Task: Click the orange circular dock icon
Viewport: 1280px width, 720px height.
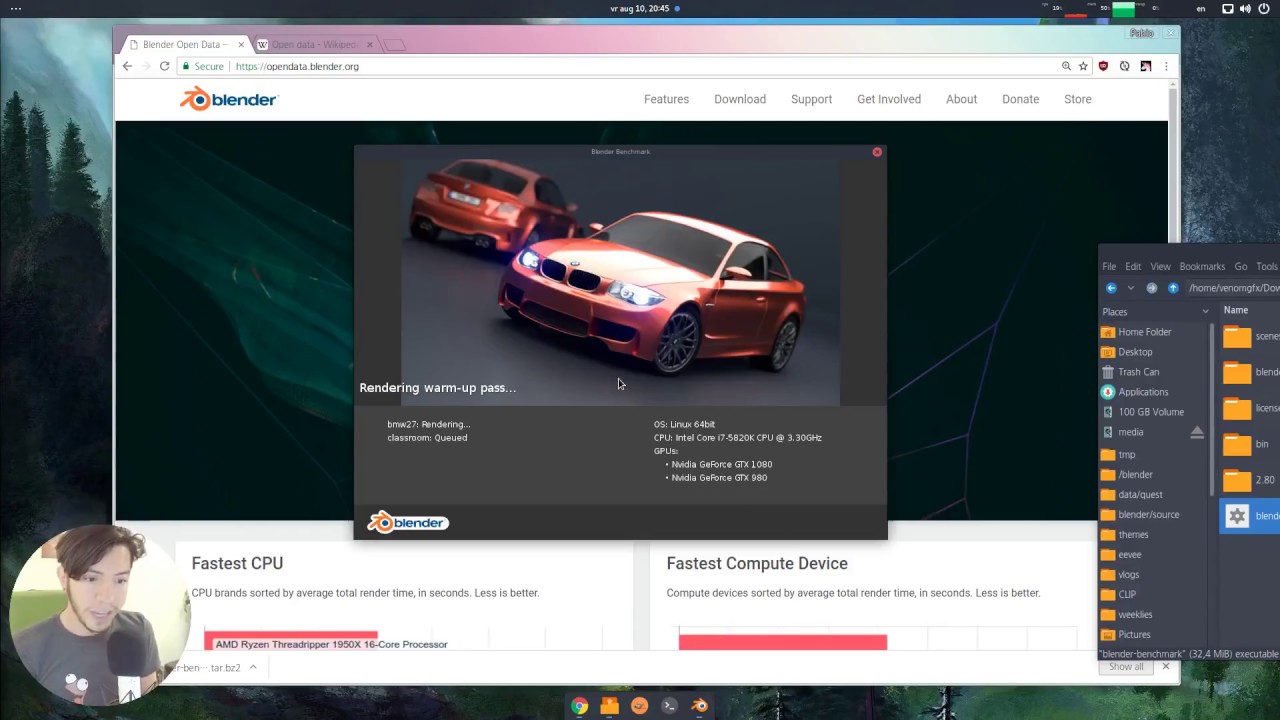Action: coord(639,706)
